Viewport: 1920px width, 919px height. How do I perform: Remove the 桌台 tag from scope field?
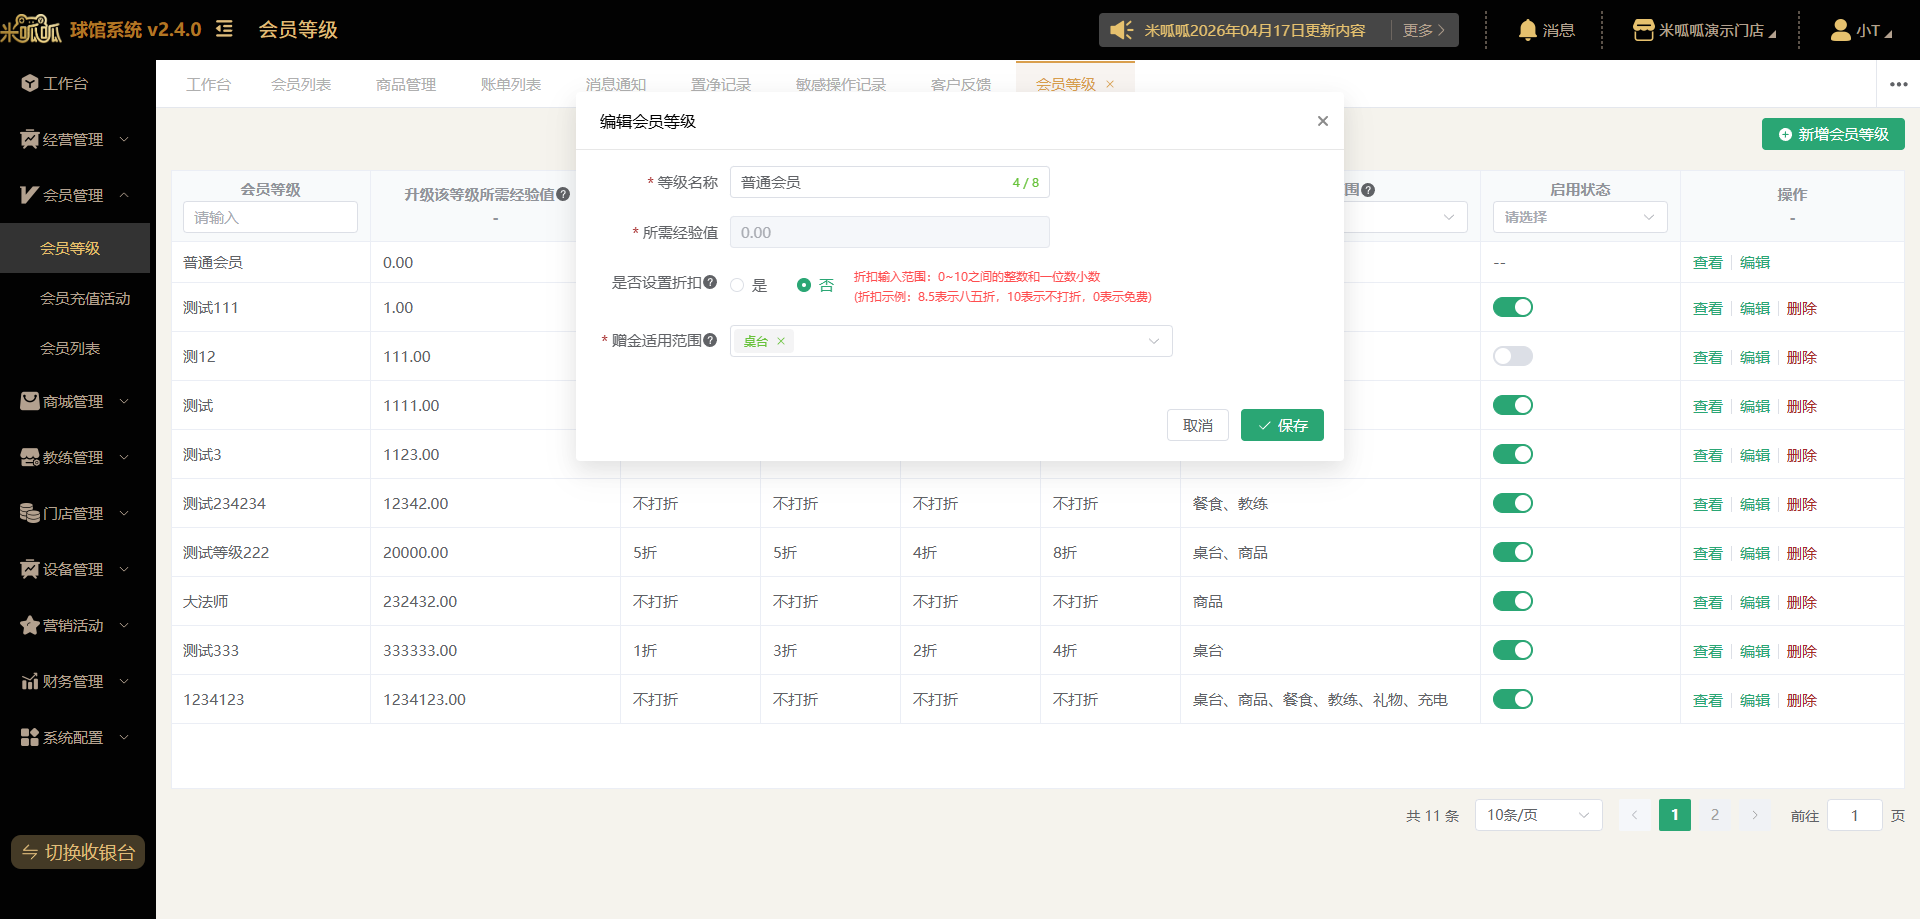point(781,341)
